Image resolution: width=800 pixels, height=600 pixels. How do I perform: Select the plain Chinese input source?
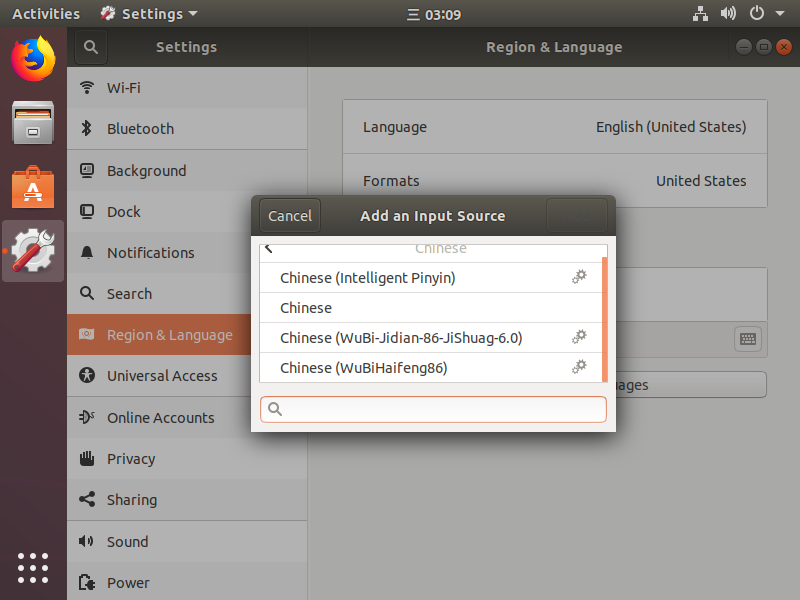(306, 308)
